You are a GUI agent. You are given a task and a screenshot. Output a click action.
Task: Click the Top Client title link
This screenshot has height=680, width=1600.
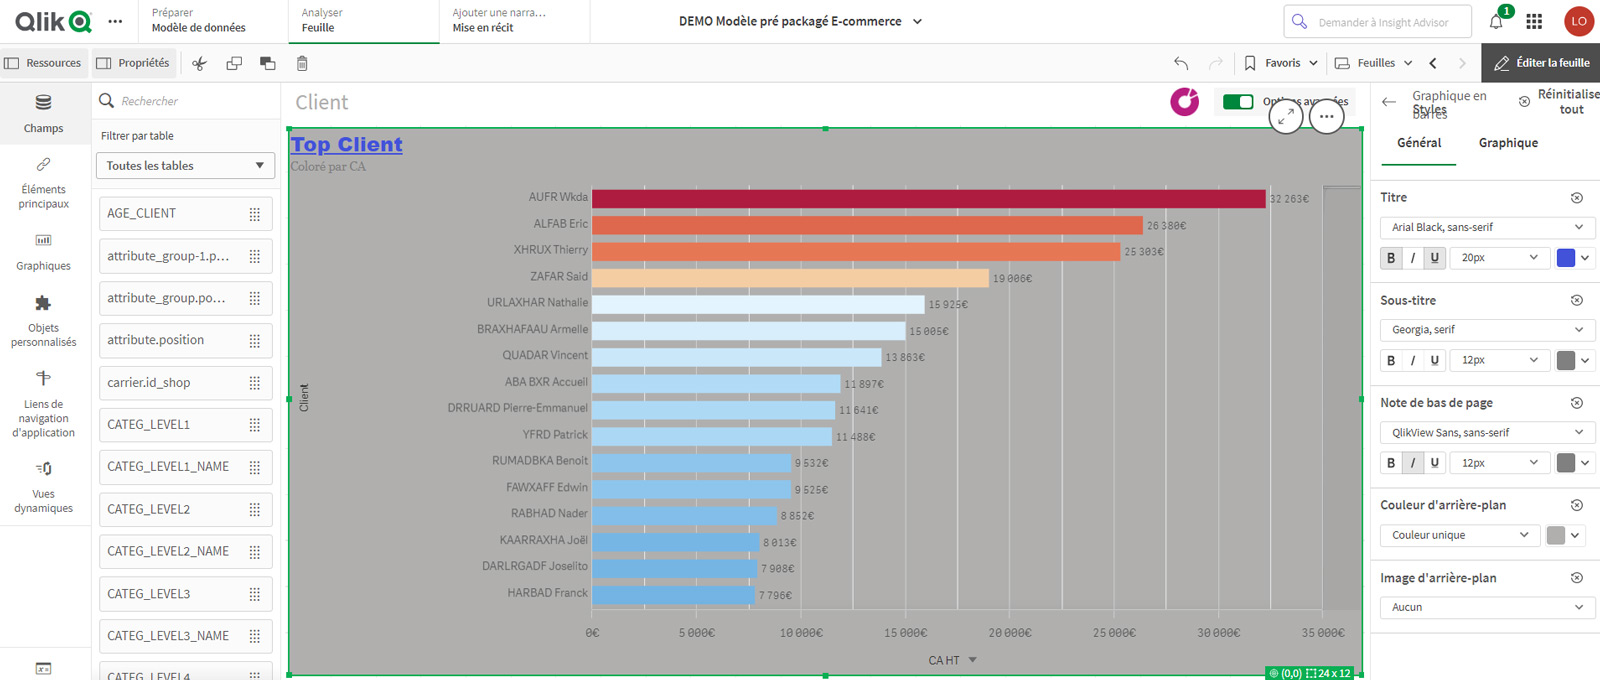(x=347, y=145)
